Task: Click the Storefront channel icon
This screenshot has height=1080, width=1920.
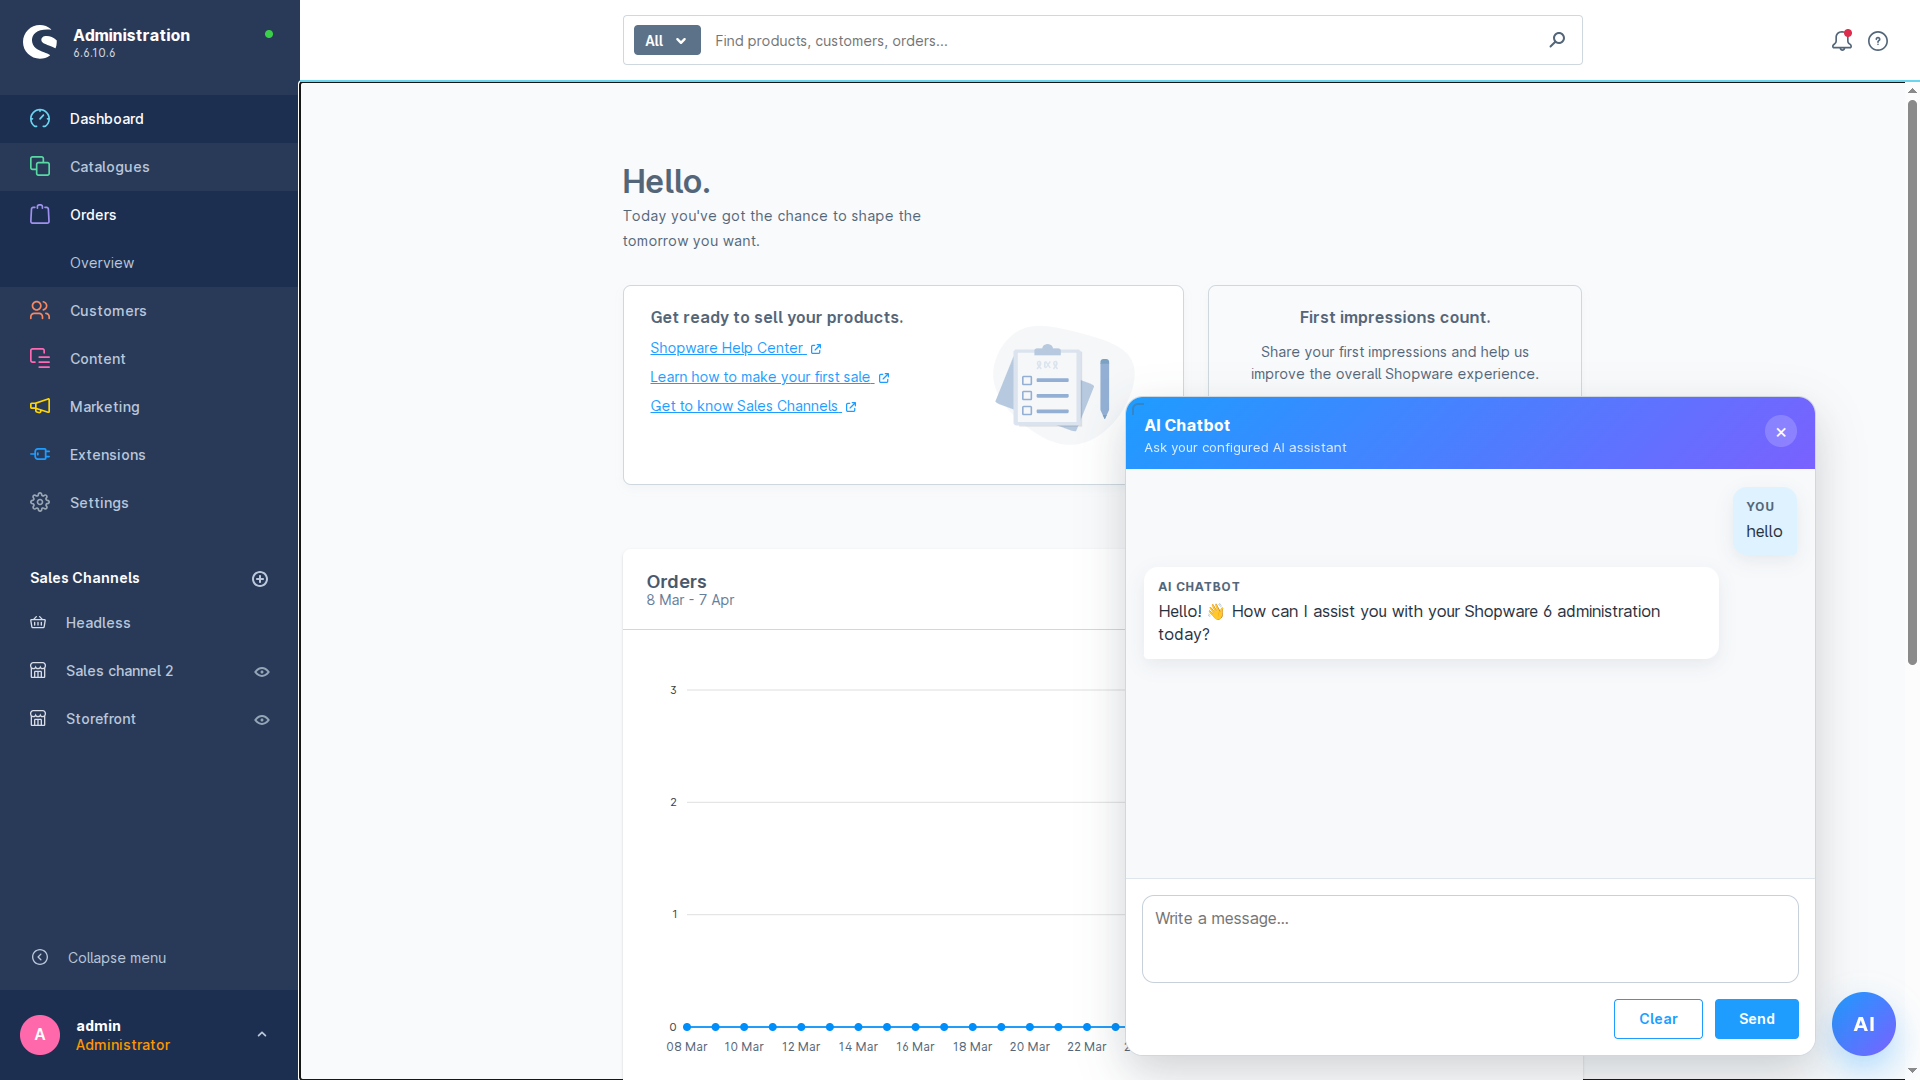Action: tap(38, 719)
